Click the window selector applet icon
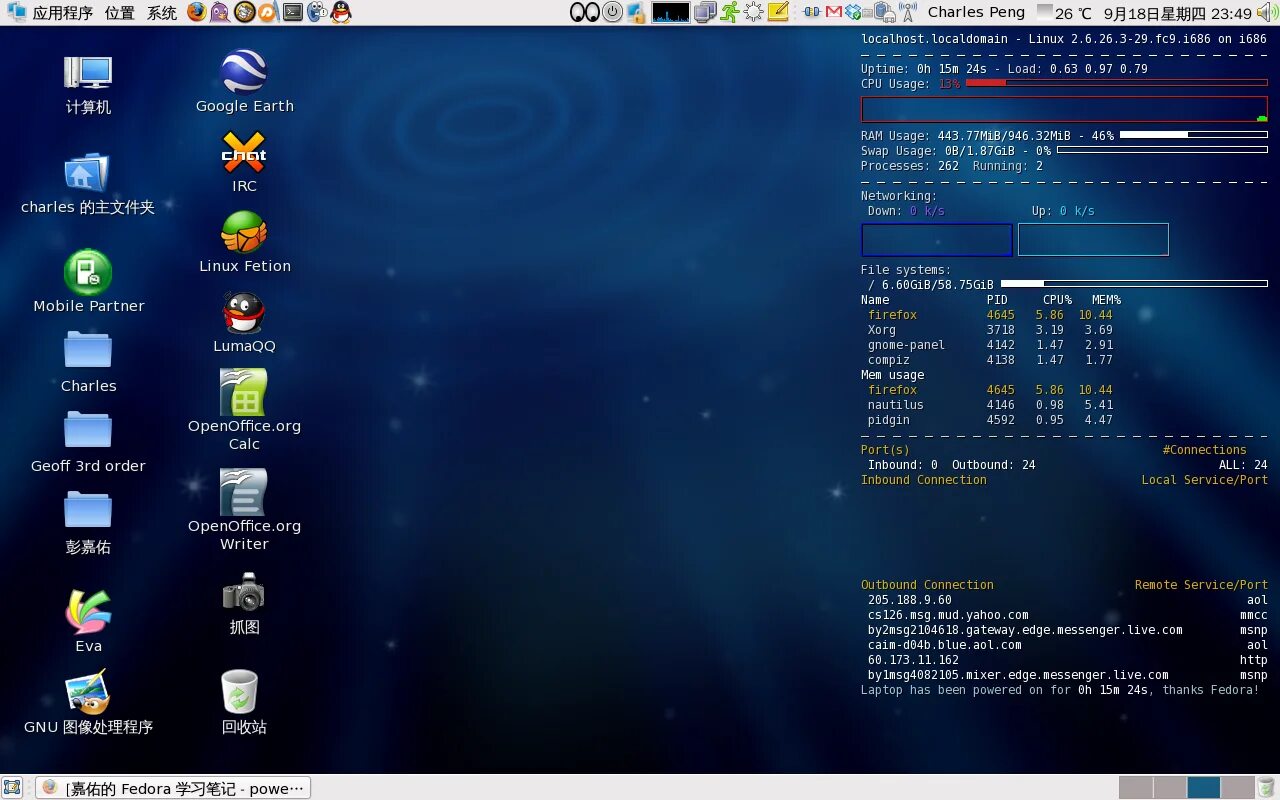This screenshot has height=800, width=1280. click(705, 13)
